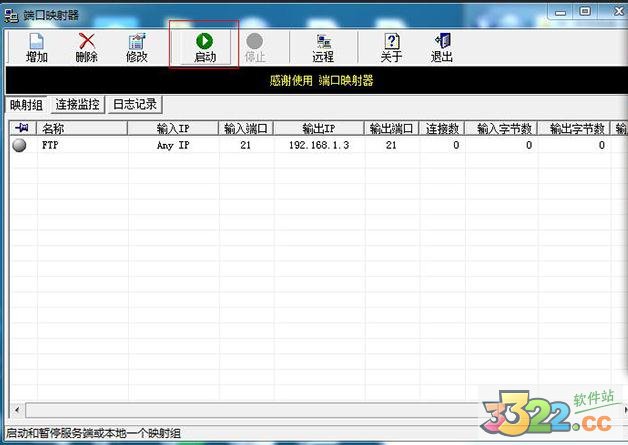Maximize the port mapper window
Viewport: 628px width, 445px height.
pyautogui.click(x=585, y=11)
